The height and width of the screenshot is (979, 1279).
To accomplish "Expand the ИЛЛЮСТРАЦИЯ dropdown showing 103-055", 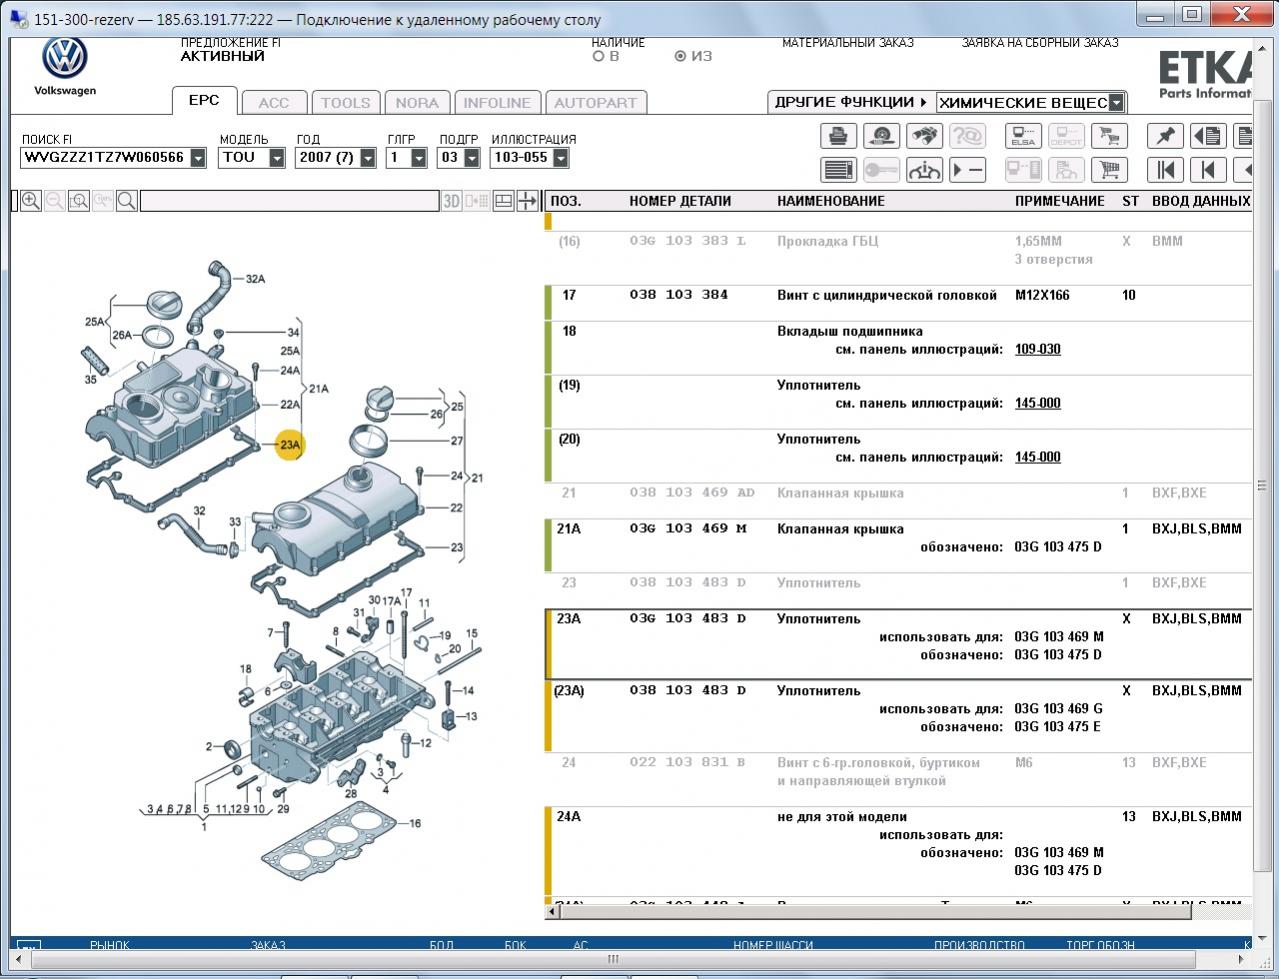I will [560, 158].
